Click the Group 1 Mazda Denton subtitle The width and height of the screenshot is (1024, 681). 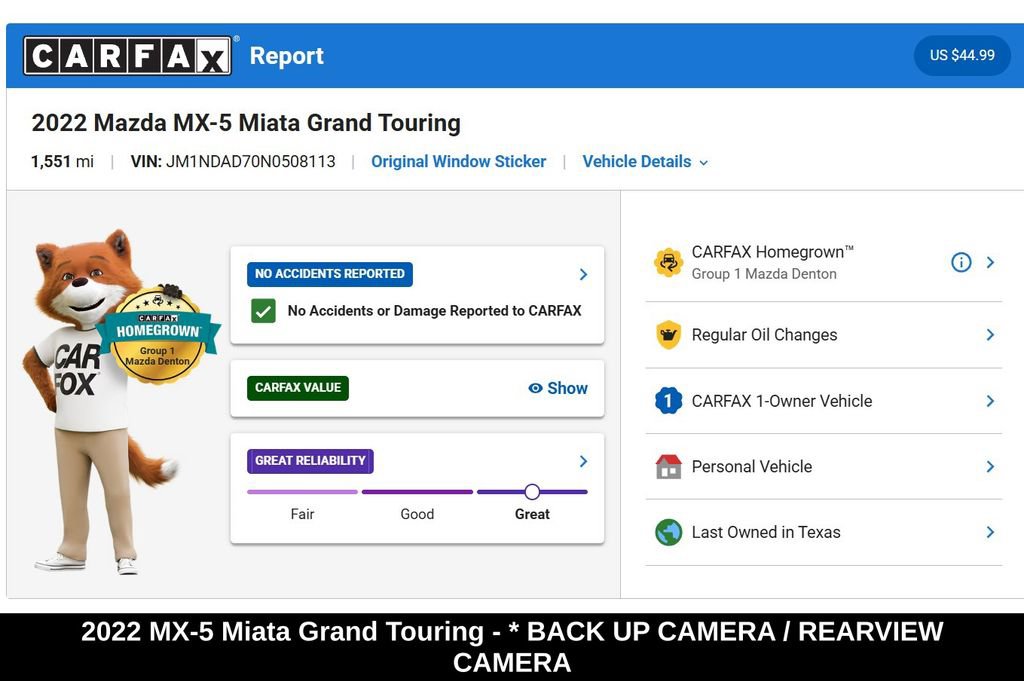(x=764, y=274)
